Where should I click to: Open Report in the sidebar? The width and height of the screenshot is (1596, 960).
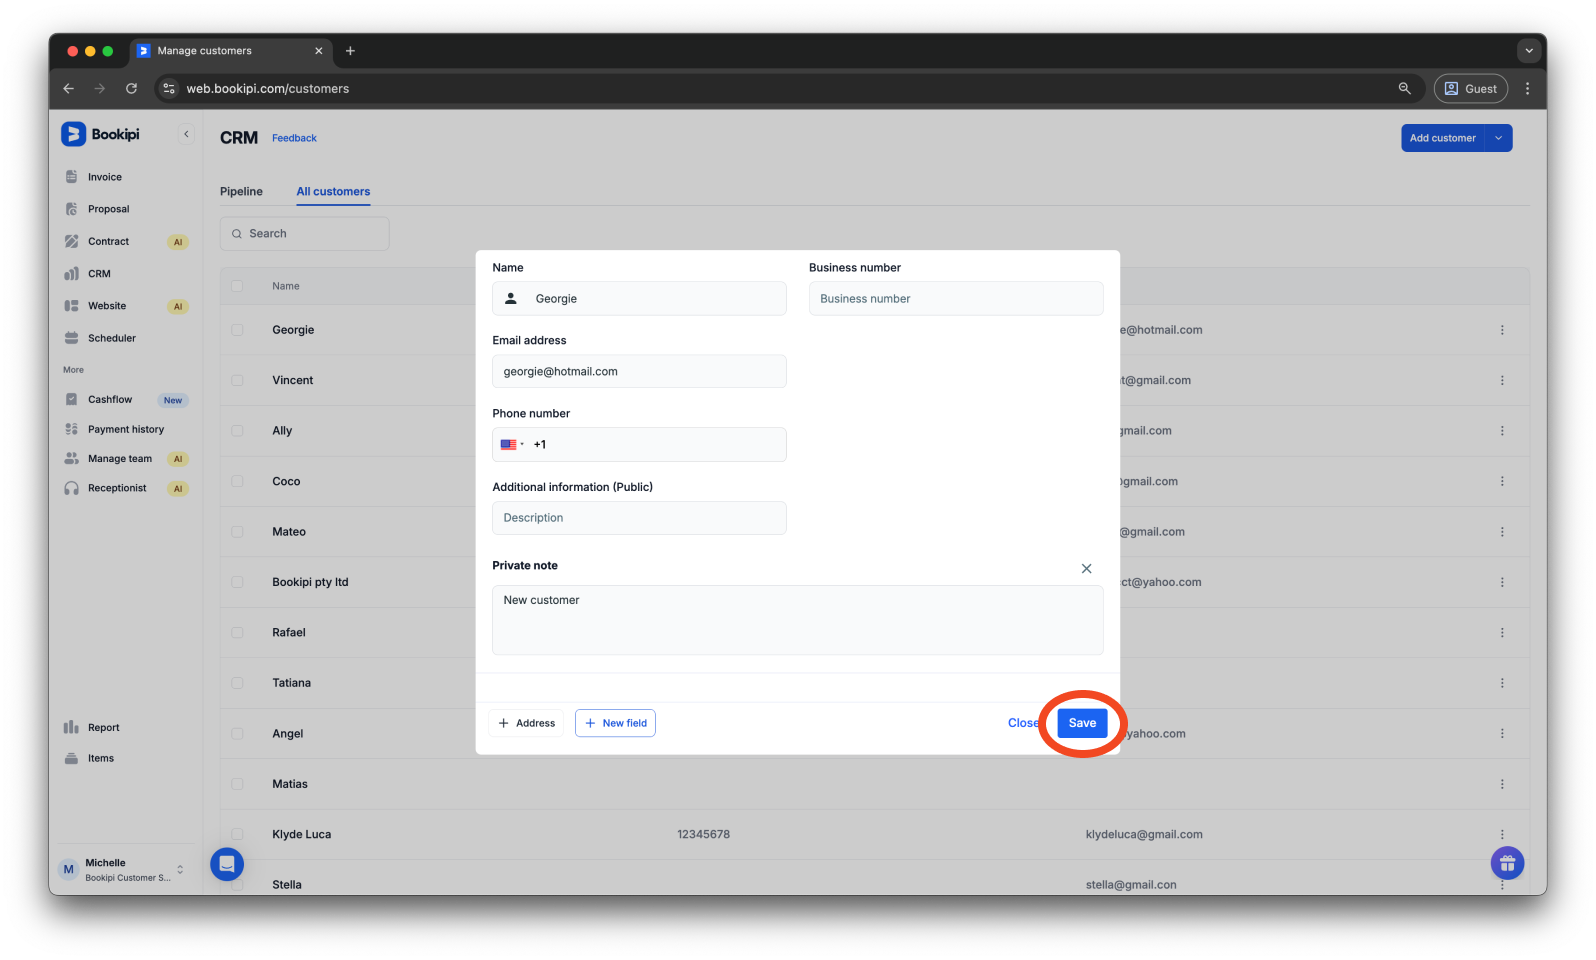103,727
